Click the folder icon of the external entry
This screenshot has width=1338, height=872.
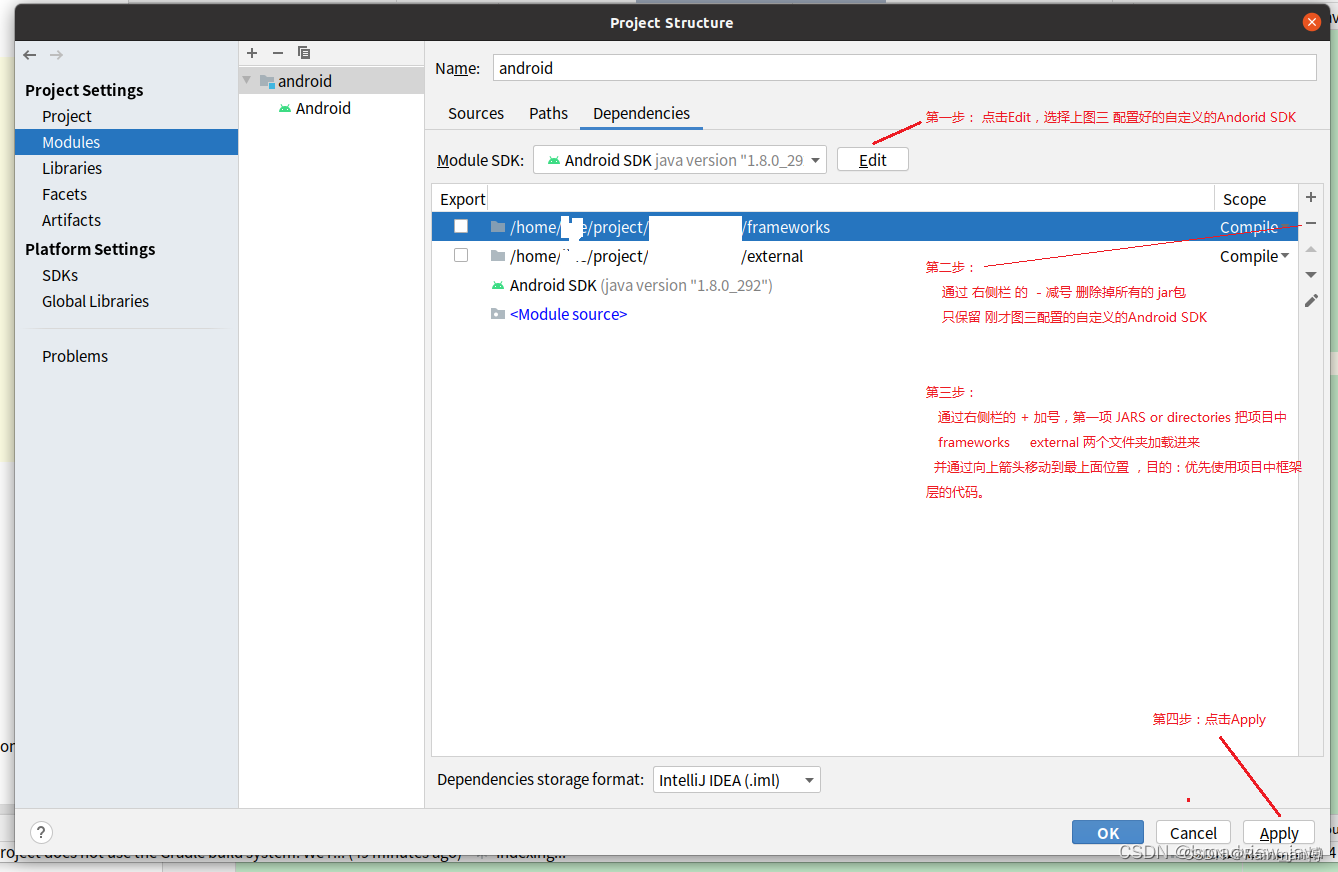(498, 256)
